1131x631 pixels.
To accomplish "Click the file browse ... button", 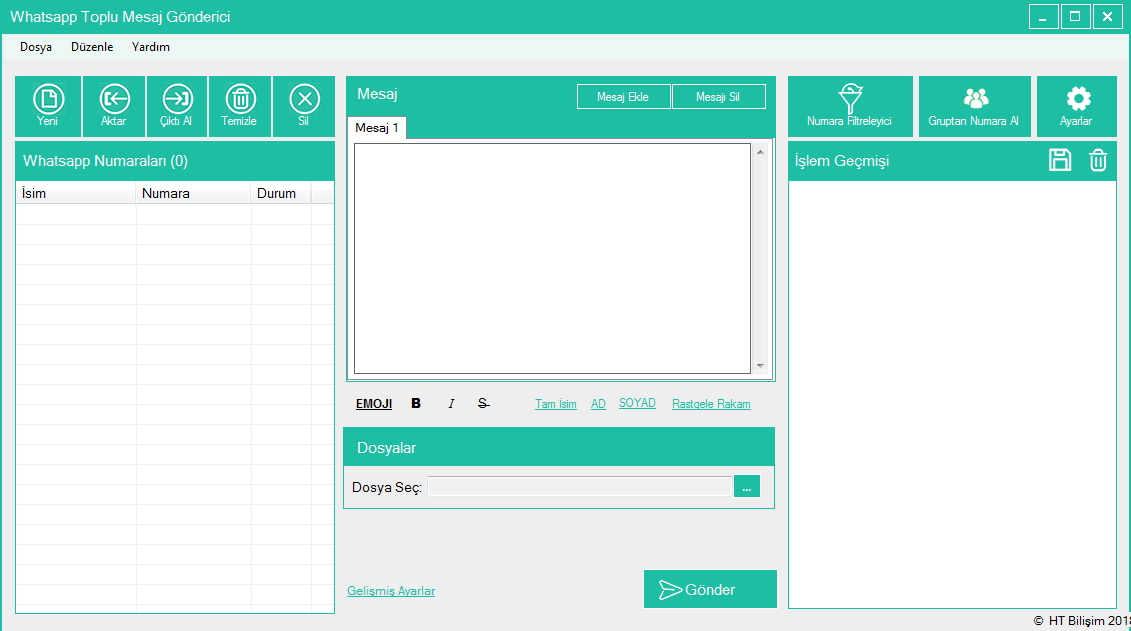I will (x=747, y=487).
